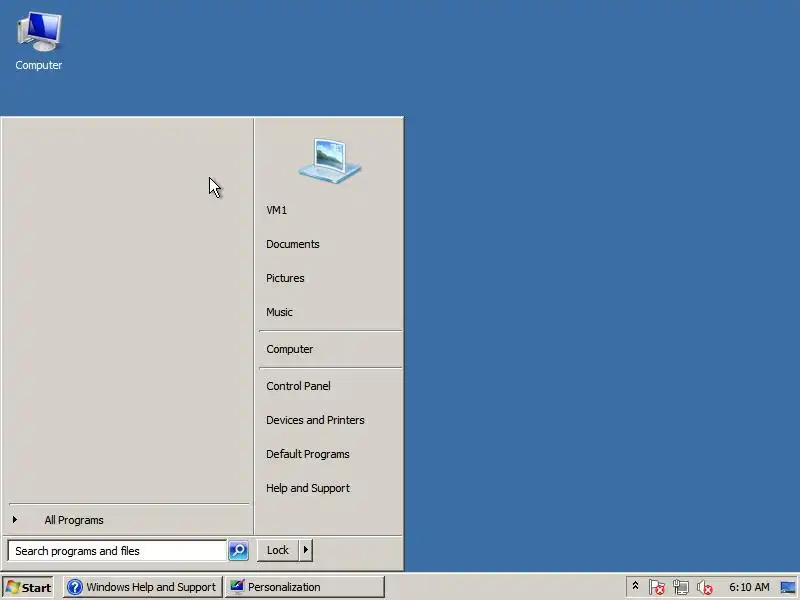Open Devices and Printers

pyautogui.click(x=330, y=420)
